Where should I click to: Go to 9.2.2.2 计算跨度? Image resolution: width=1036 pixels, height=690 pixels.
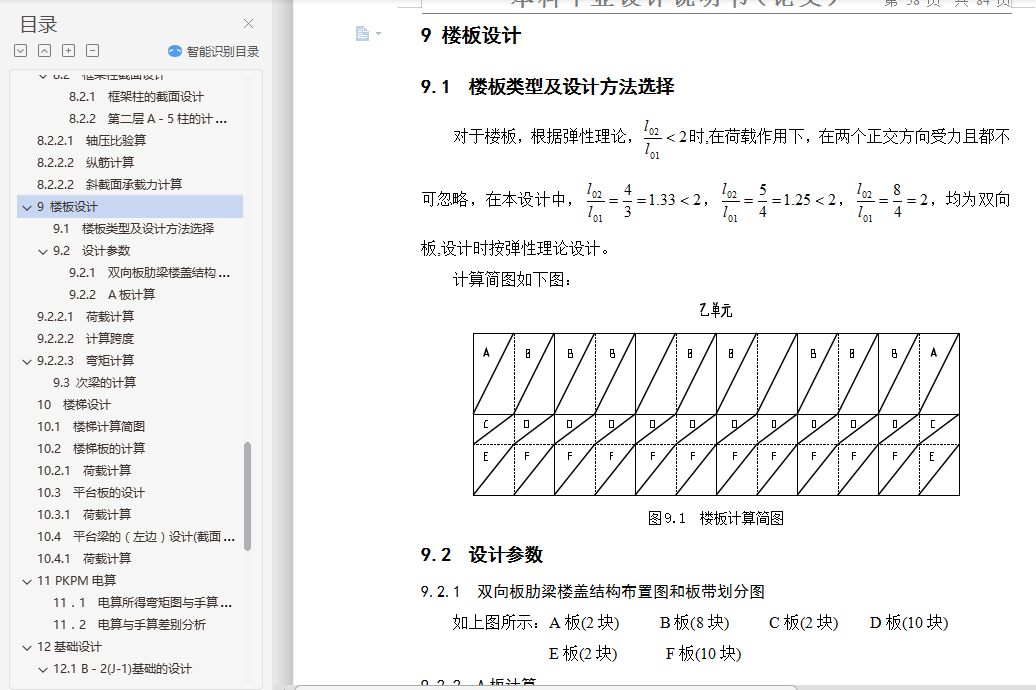point(86,338)
